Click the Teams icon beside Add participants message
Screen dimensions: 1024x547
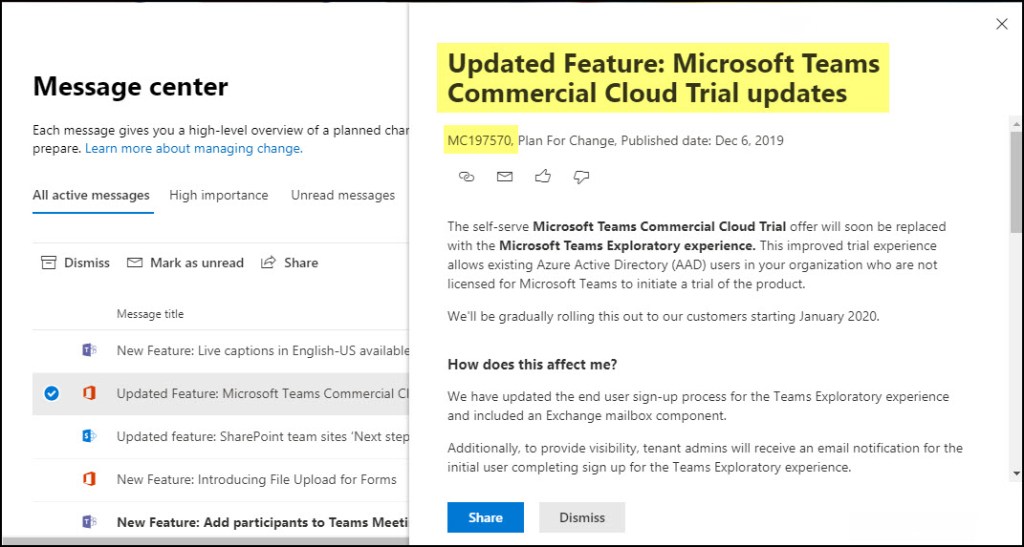[89, 522]
